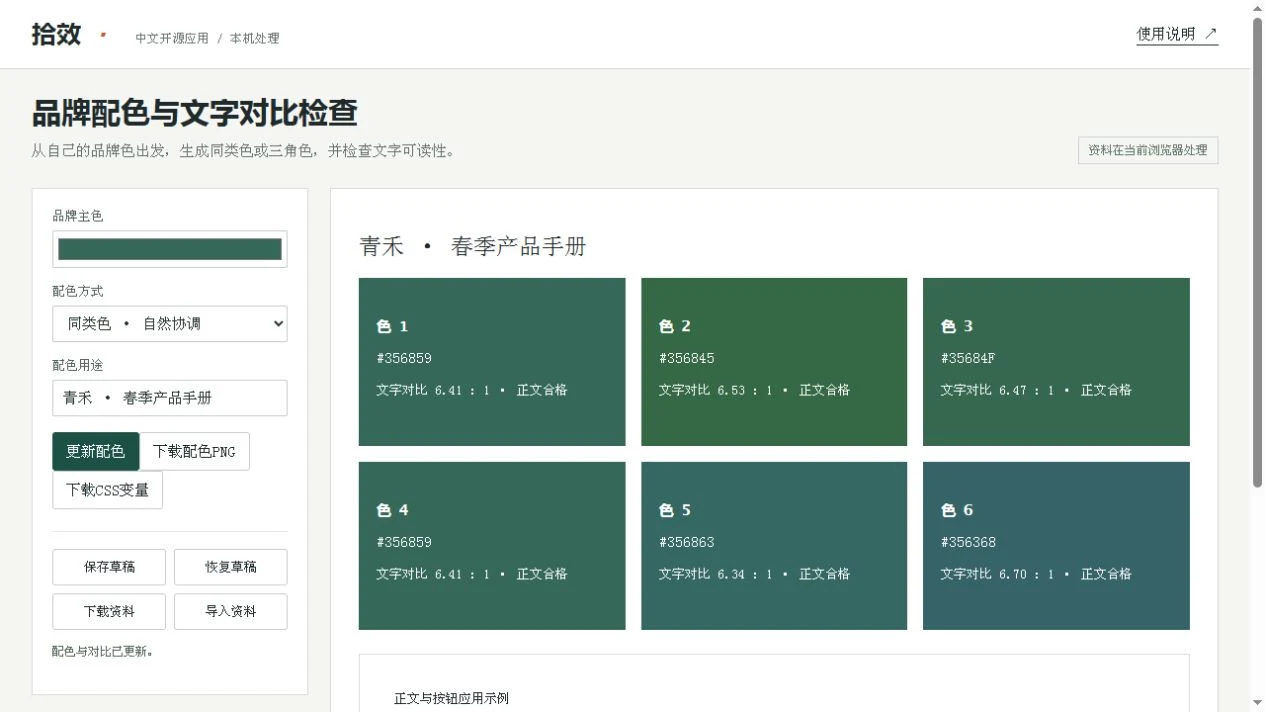Image resolution: width=1265 pixels, height=712 pixels.
Task: Open the 配色方式 dropdown
Action: (x=170, y=324)
